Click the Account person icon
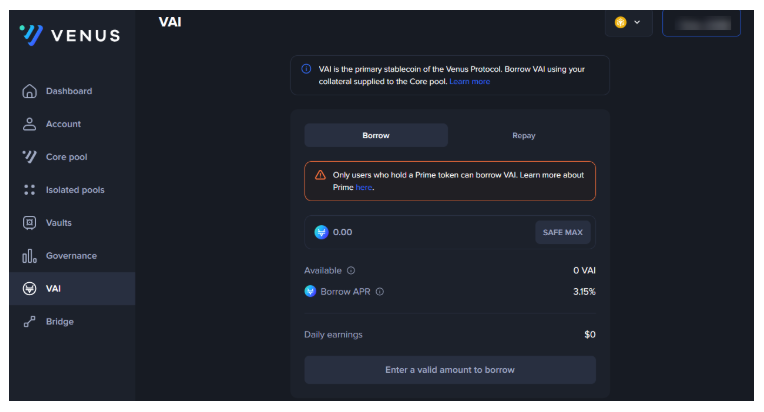This screenshot has width=764, height=412. [x=29, y=124]
